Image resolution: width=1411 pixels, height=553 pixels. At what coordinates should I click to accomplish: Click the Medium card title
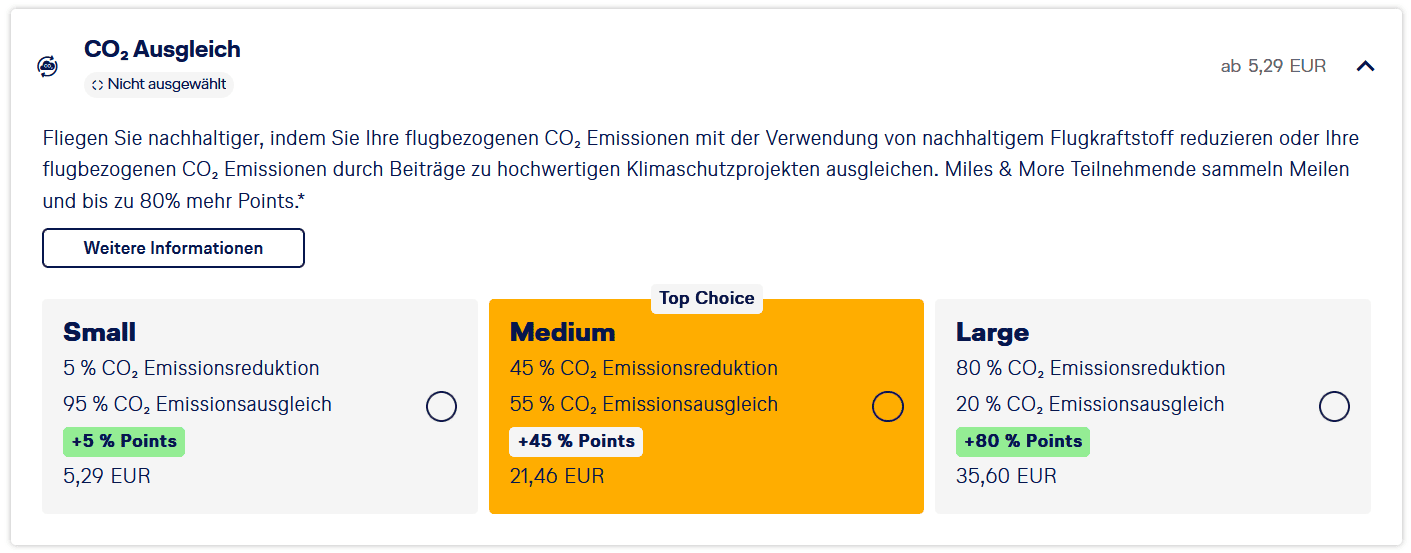(562, 332)
